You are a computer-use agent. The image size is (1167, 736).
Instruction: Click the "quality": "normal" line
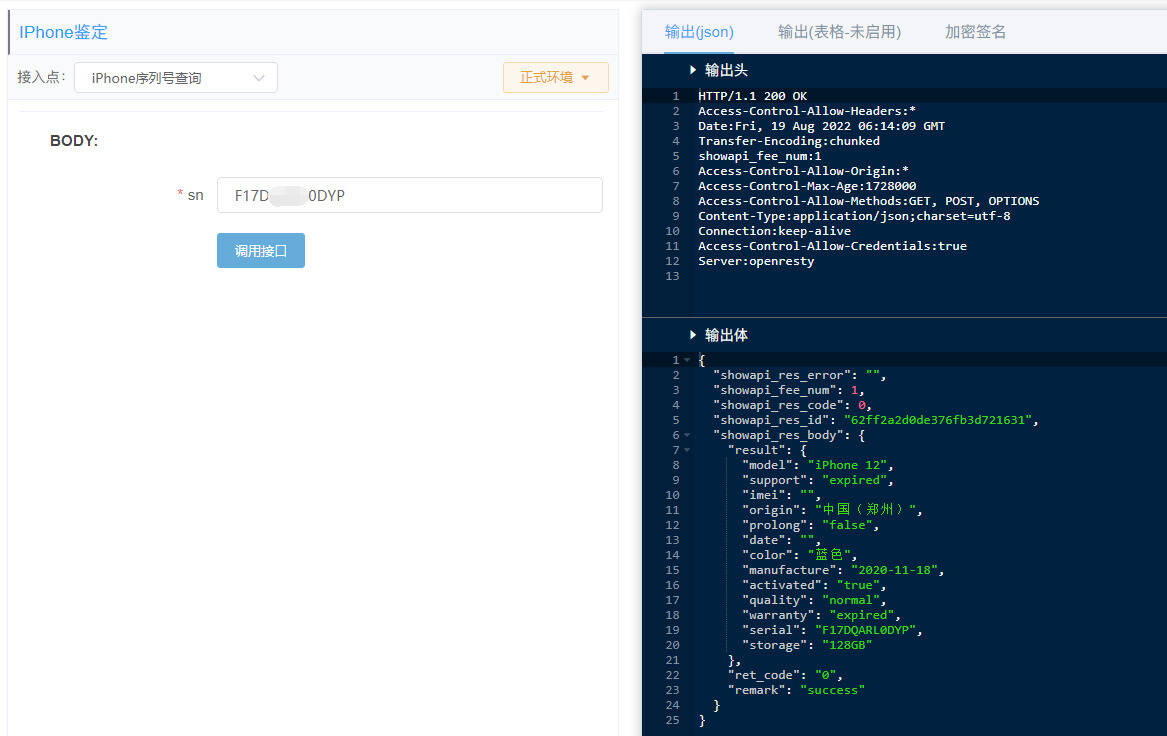814,600
